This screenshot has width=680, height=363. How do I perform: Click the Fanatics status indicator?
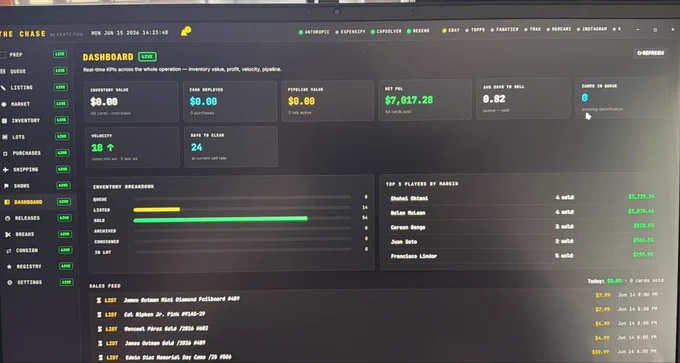[504, 30]
